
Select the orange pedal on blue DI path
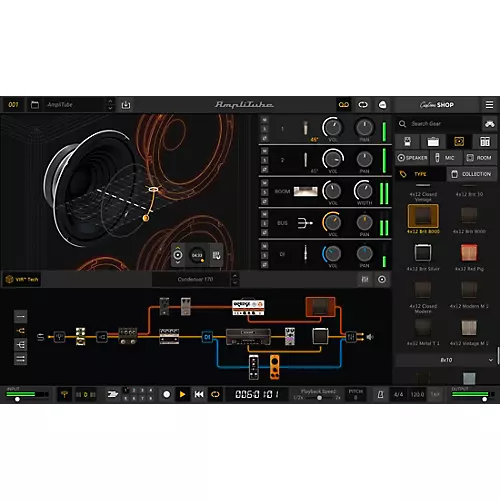click(274, 367)
